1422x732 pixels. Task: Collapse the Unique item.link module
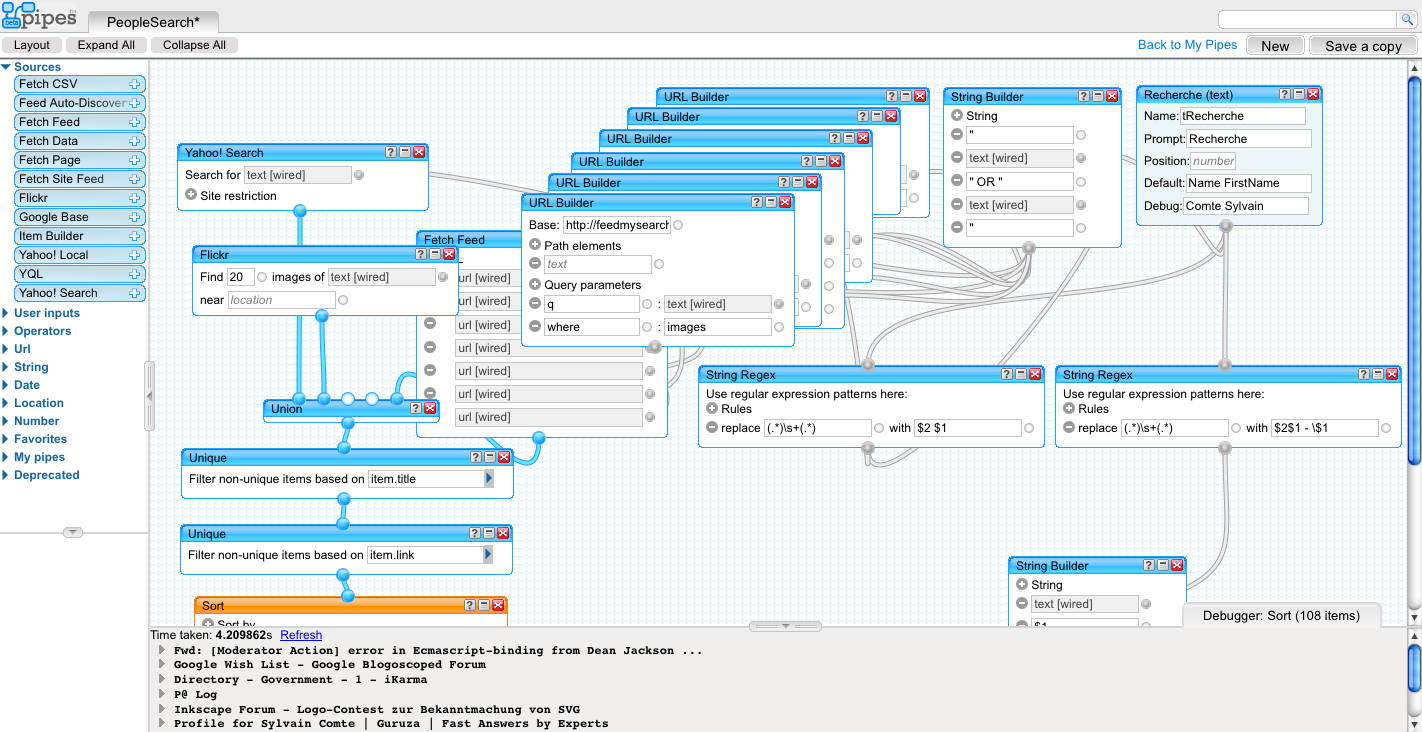489,533
